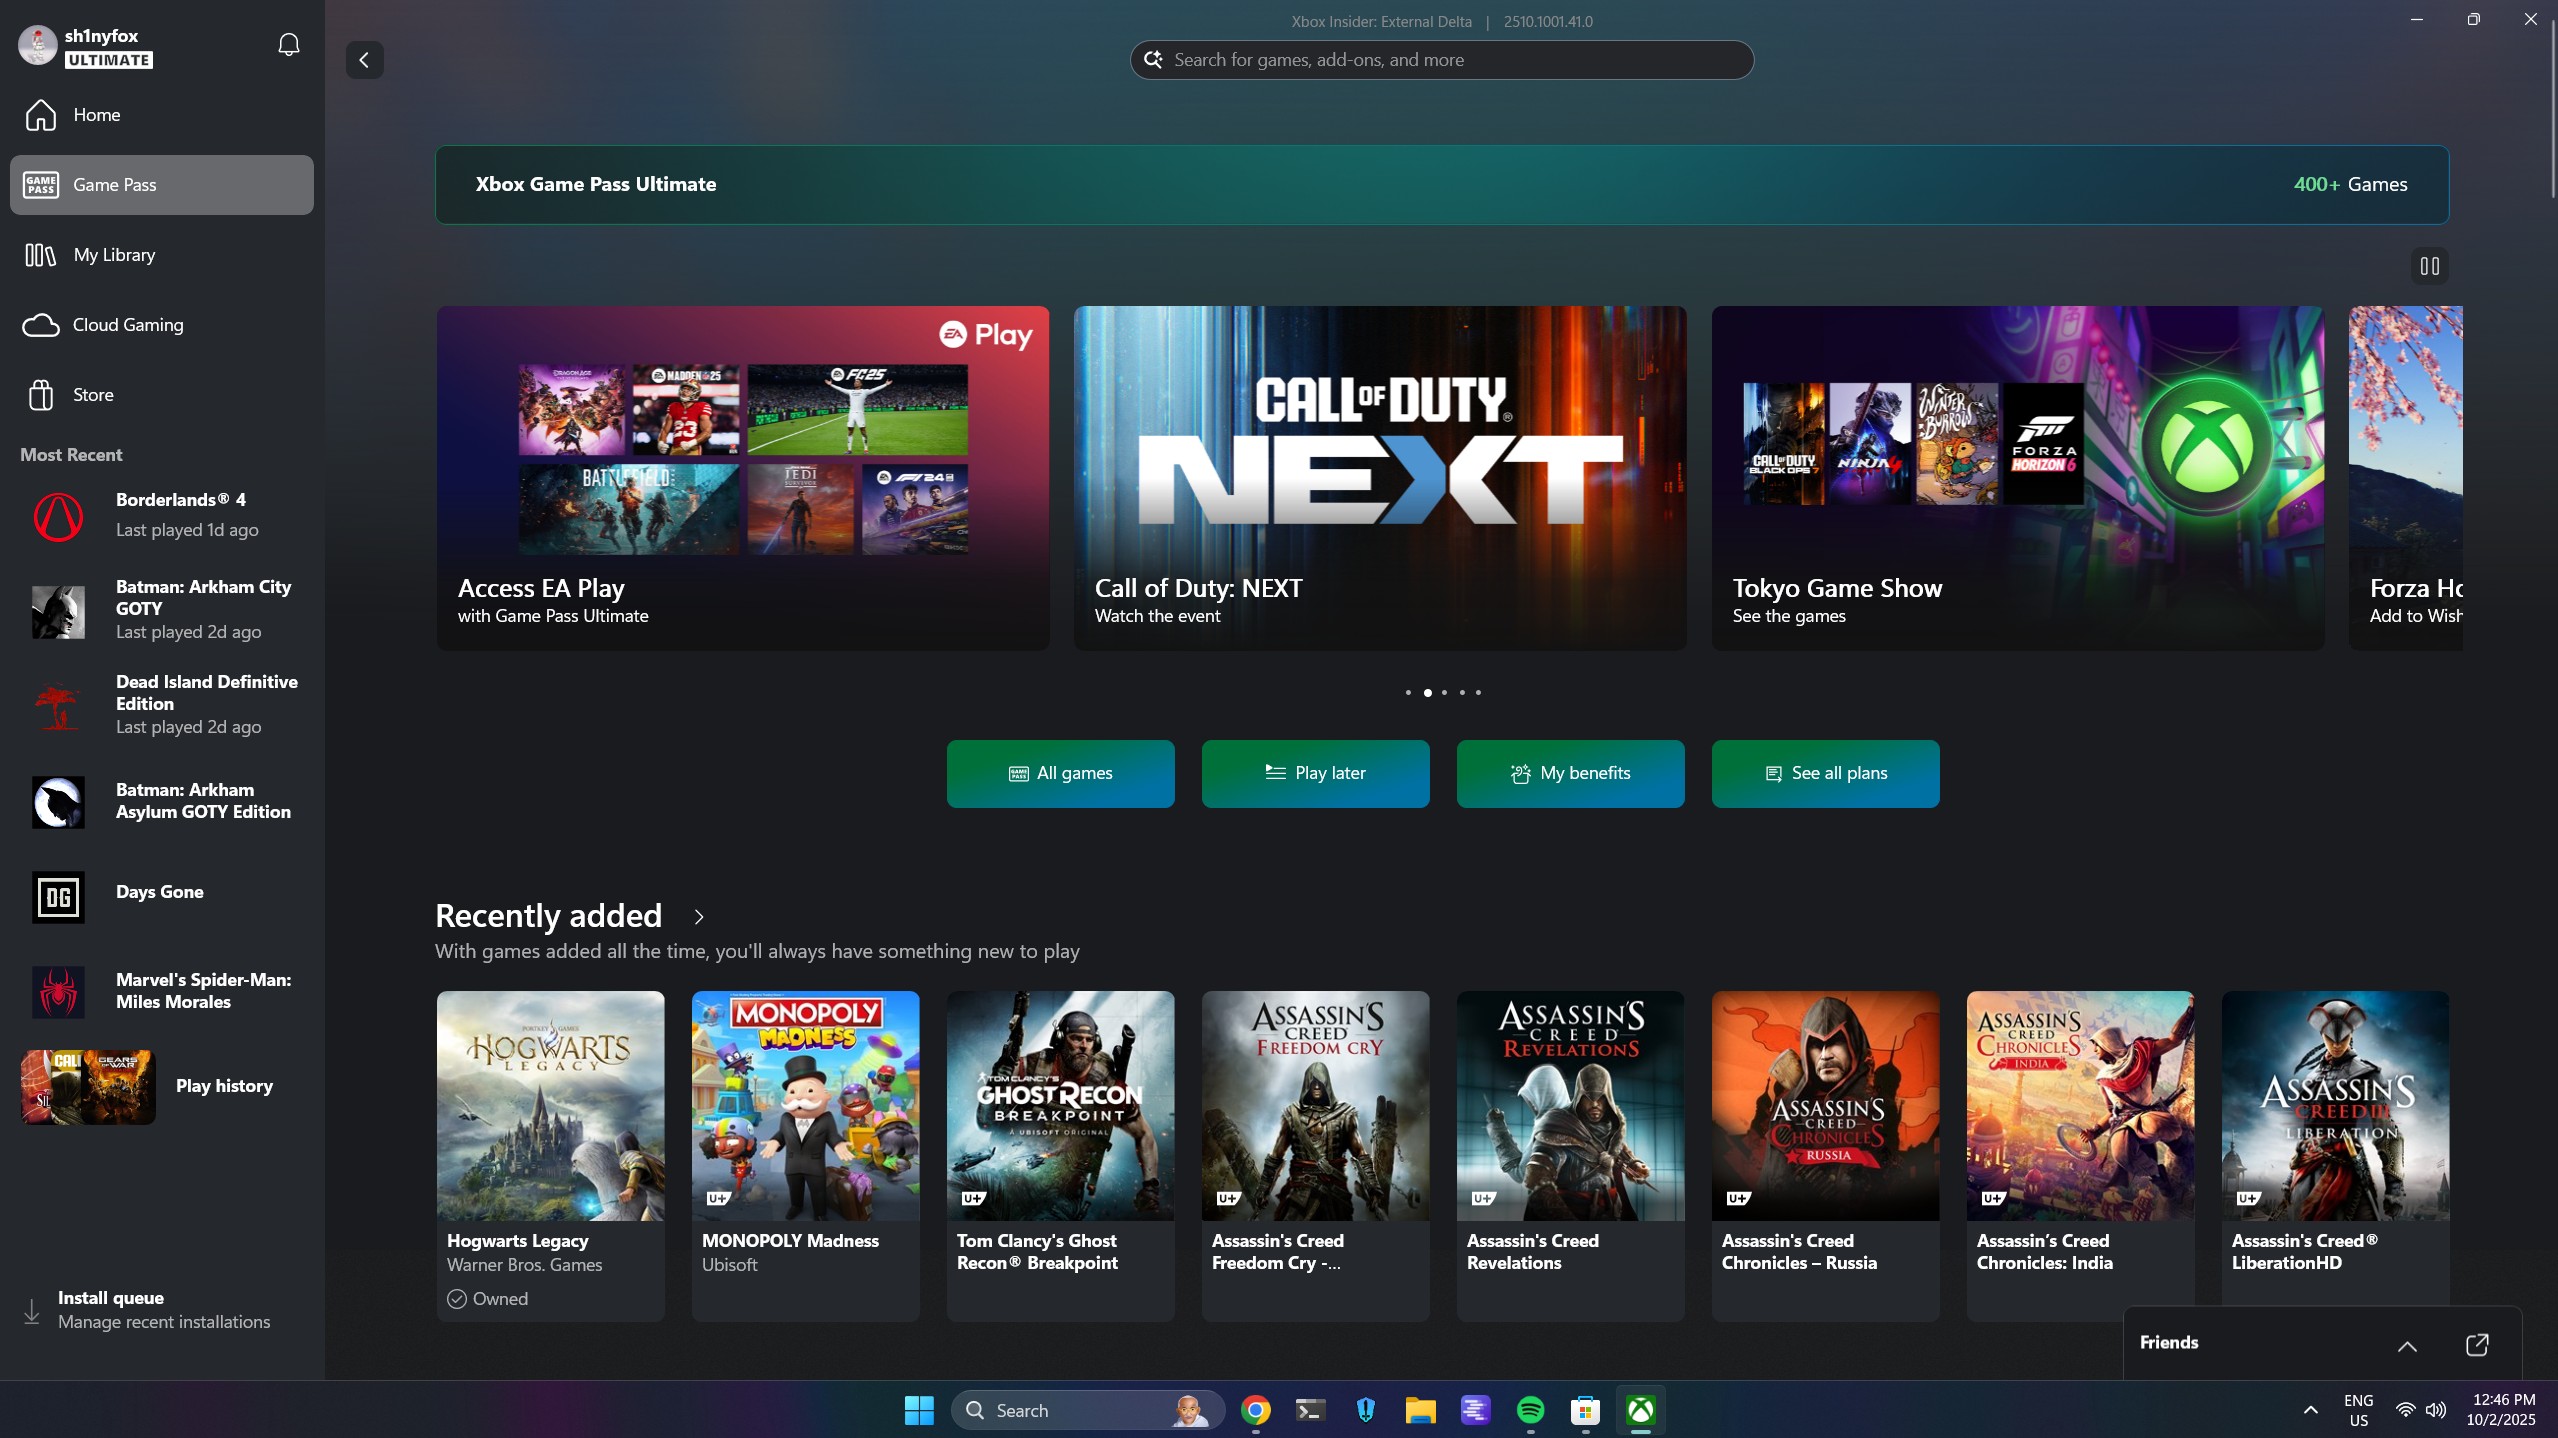The width and height of the screenshot is (2558, 1438).
Task: Show hidden system tray icons
Action: click(2310, 1410)
